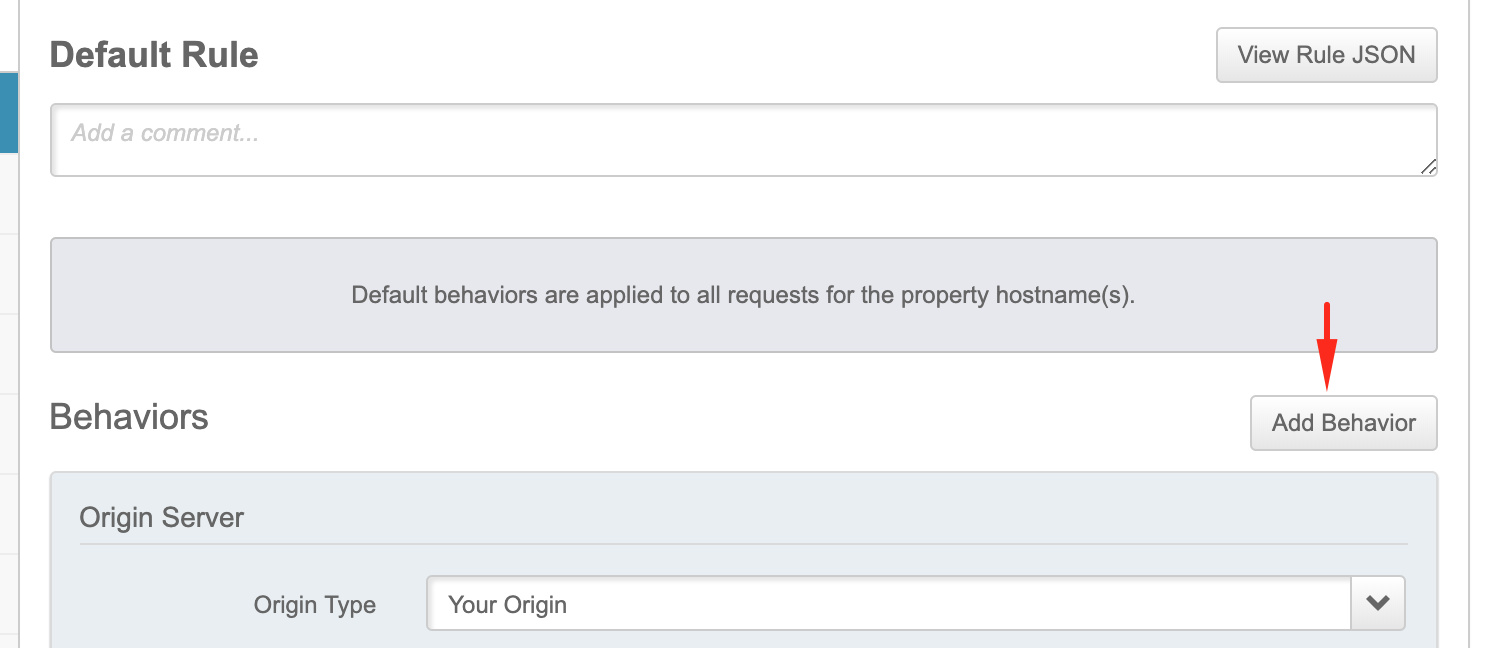
Task: Click the Origin Type field label
Action: (315, 605)
